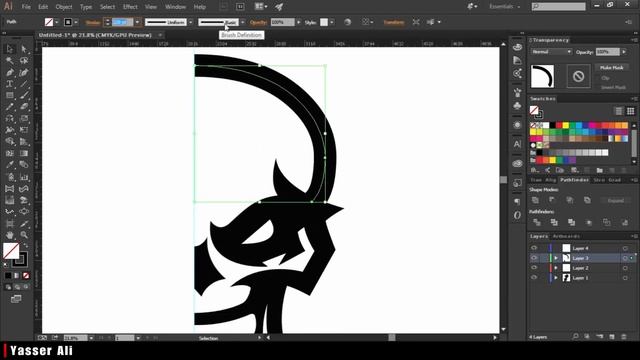
Task: Click horizontal scrollbar thumb below canvas
Action: tap(392, 338)
